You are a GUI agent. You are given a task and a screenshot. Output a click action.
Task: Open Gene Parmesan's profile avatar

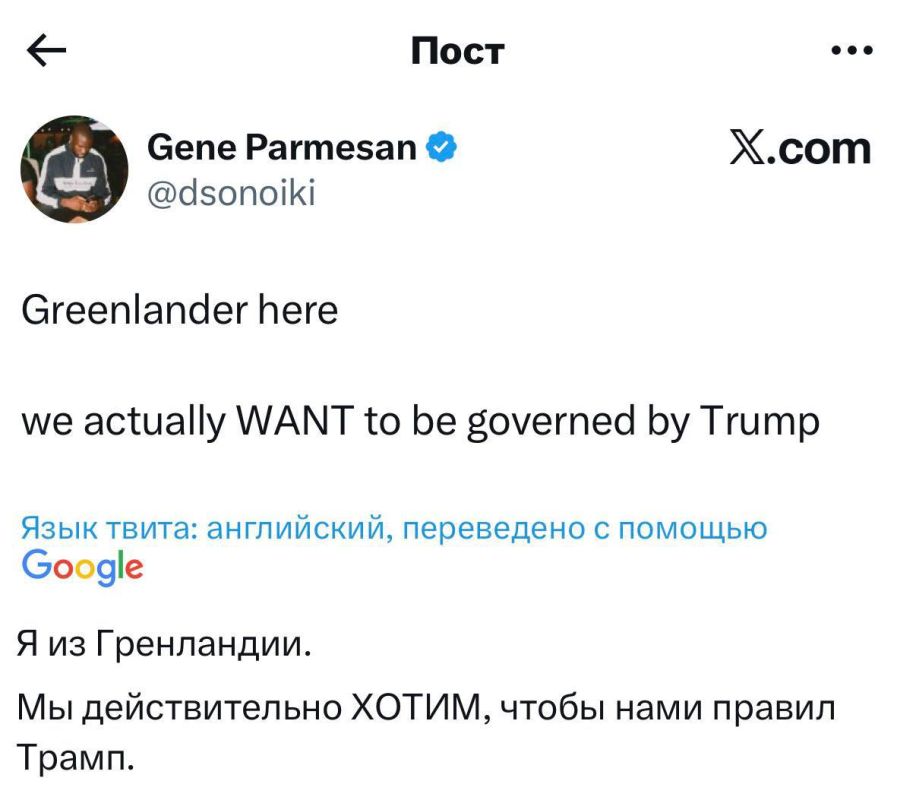[x=75, y=166]
